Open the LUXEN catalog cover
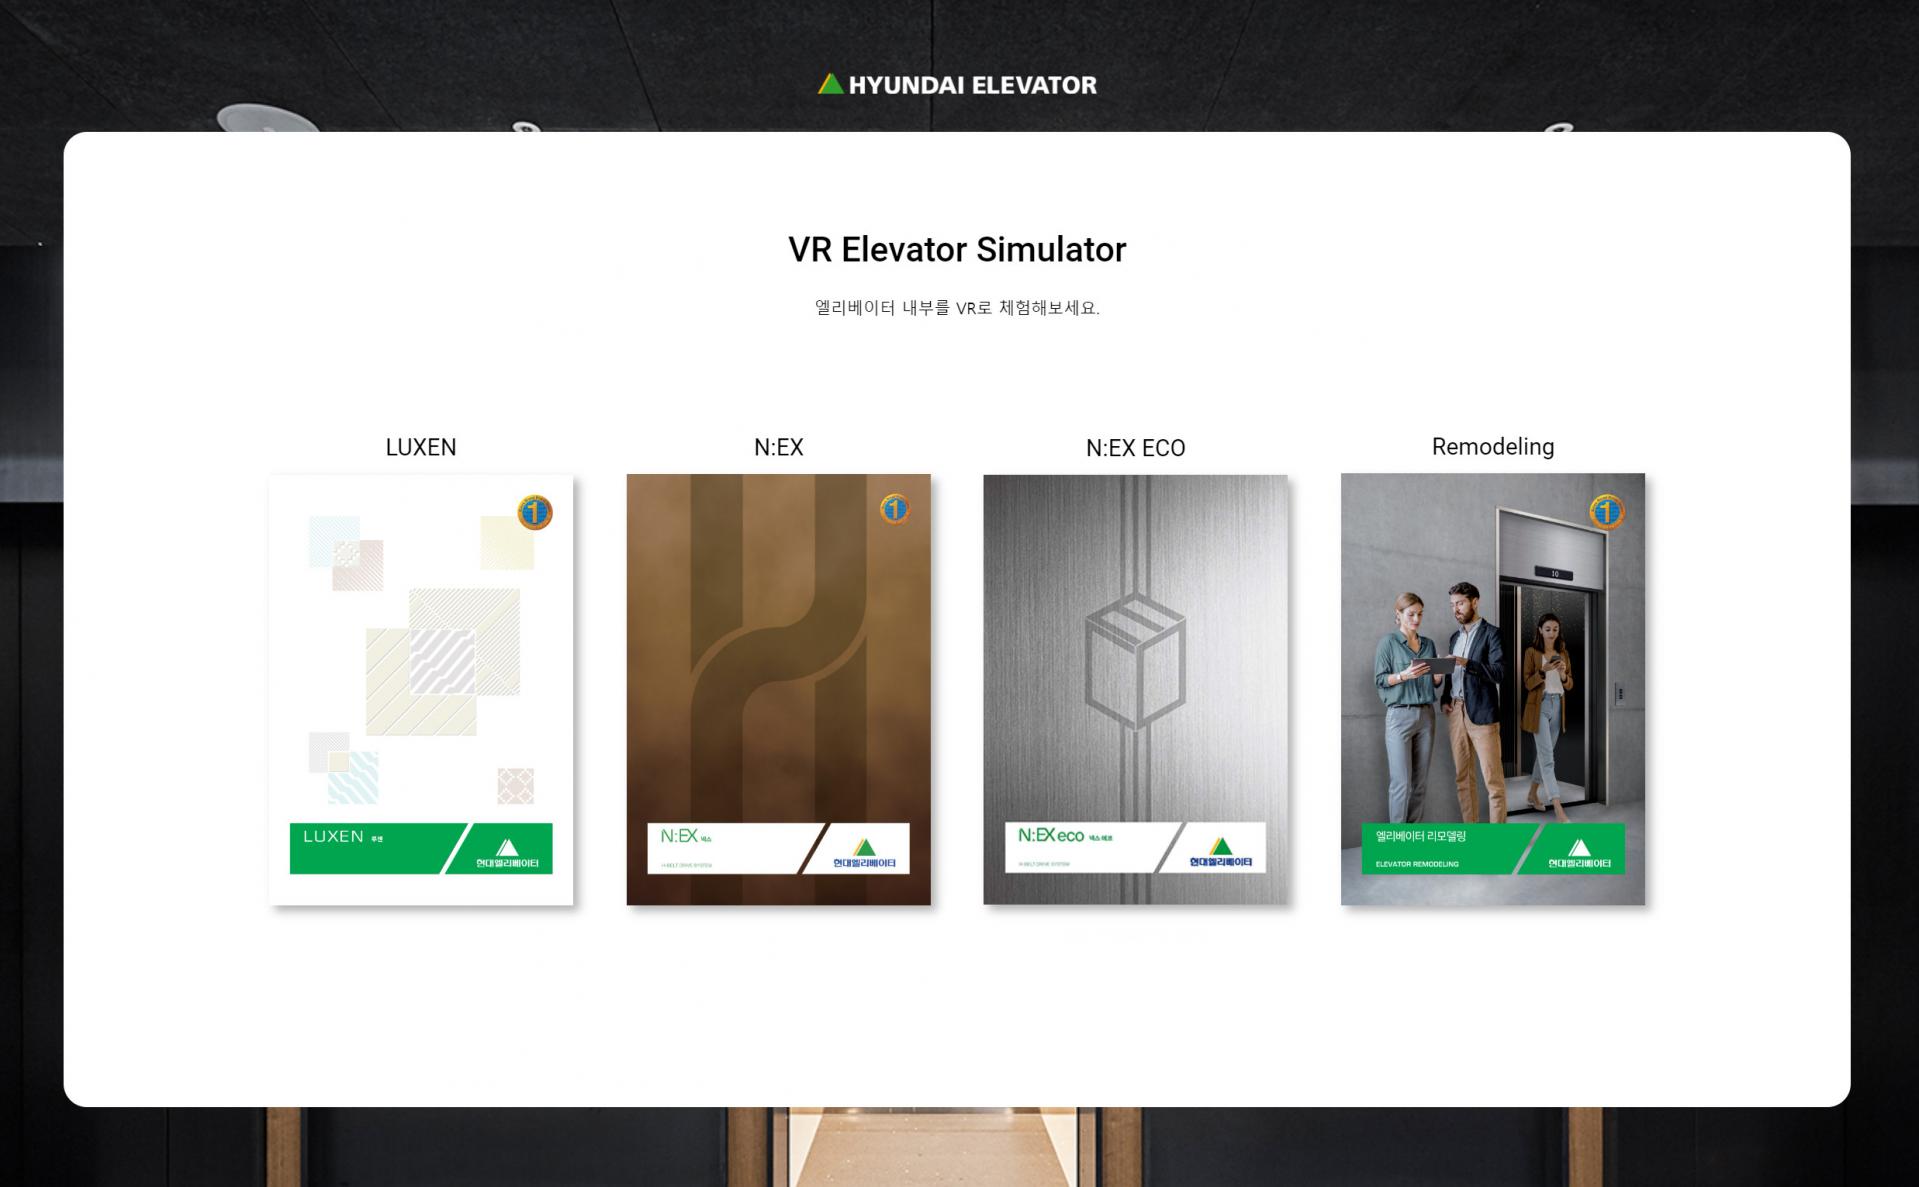 coord(421,690)
